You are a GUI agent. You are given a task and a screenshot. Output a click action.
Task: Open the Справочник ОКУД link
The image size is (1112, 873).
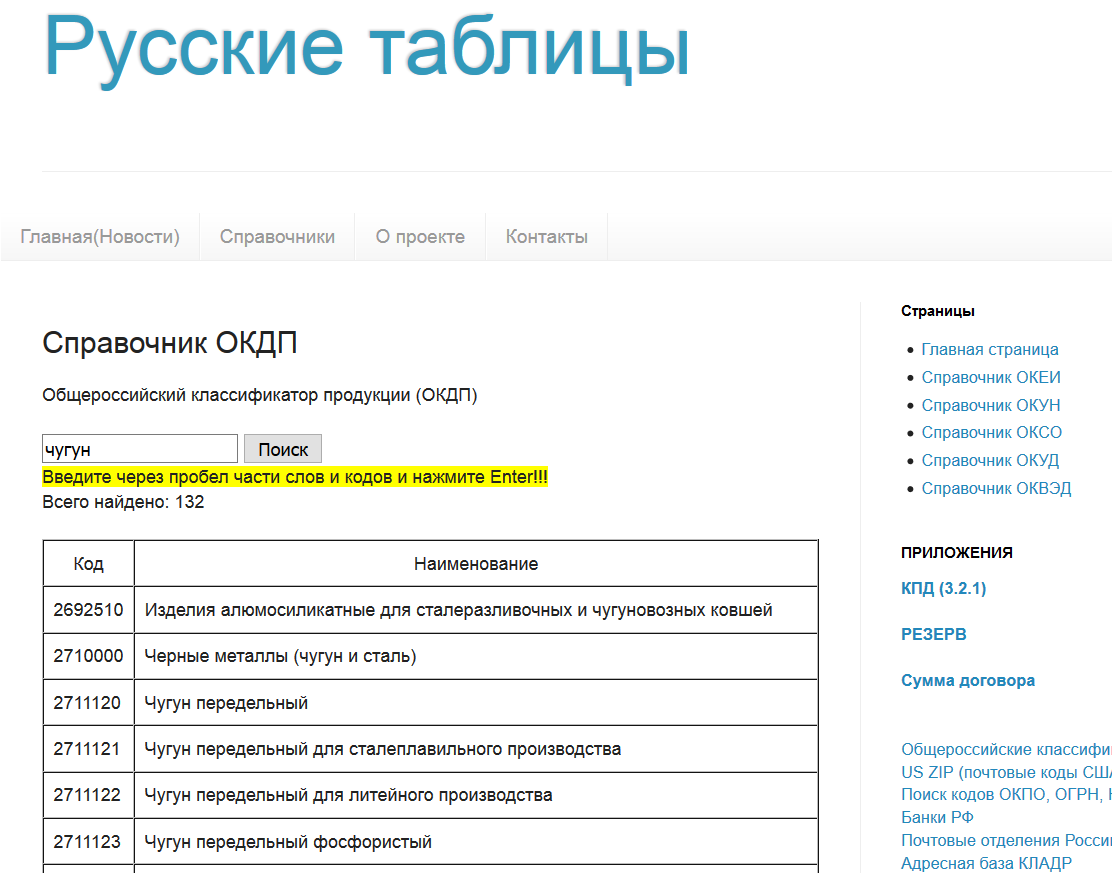991,460
